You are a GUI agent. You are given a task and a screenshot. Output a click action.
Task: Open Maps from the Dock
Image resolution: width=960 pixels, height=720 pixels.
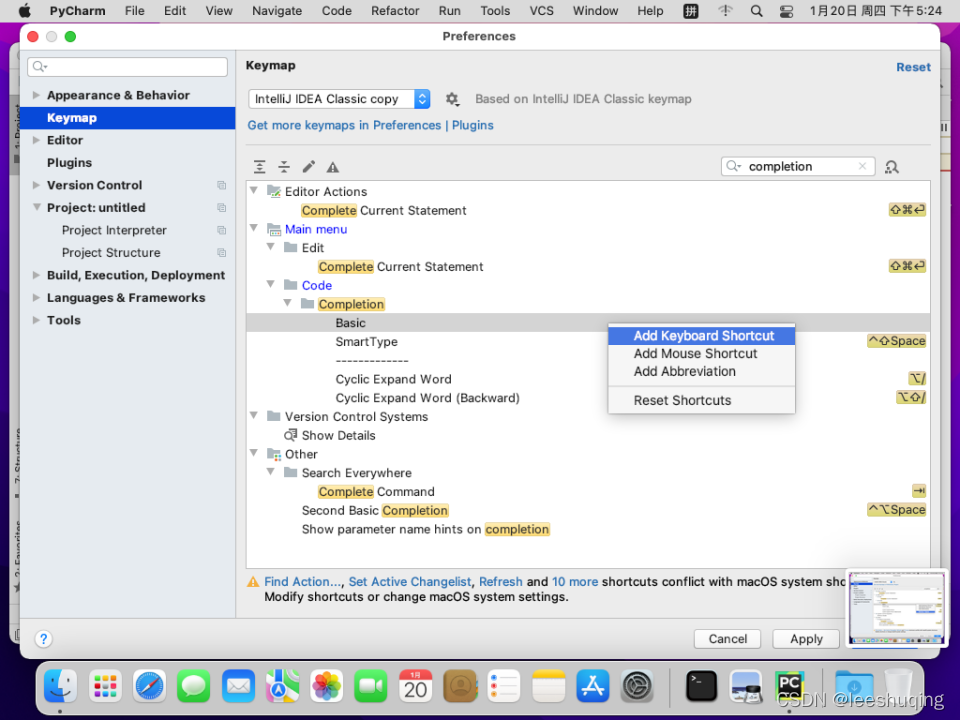click(x=282, y=685)
